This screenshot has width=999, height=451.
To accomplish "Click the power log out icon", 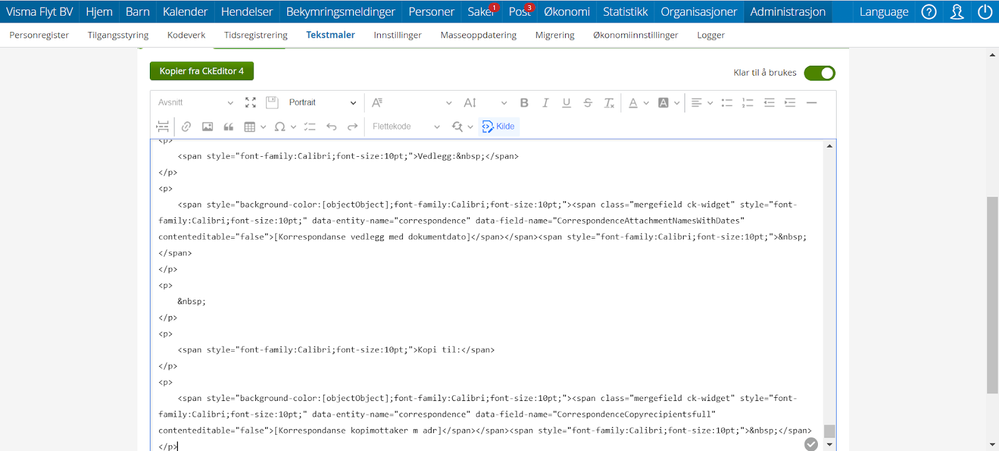I will pyautogui.click(x=985, y=11).
